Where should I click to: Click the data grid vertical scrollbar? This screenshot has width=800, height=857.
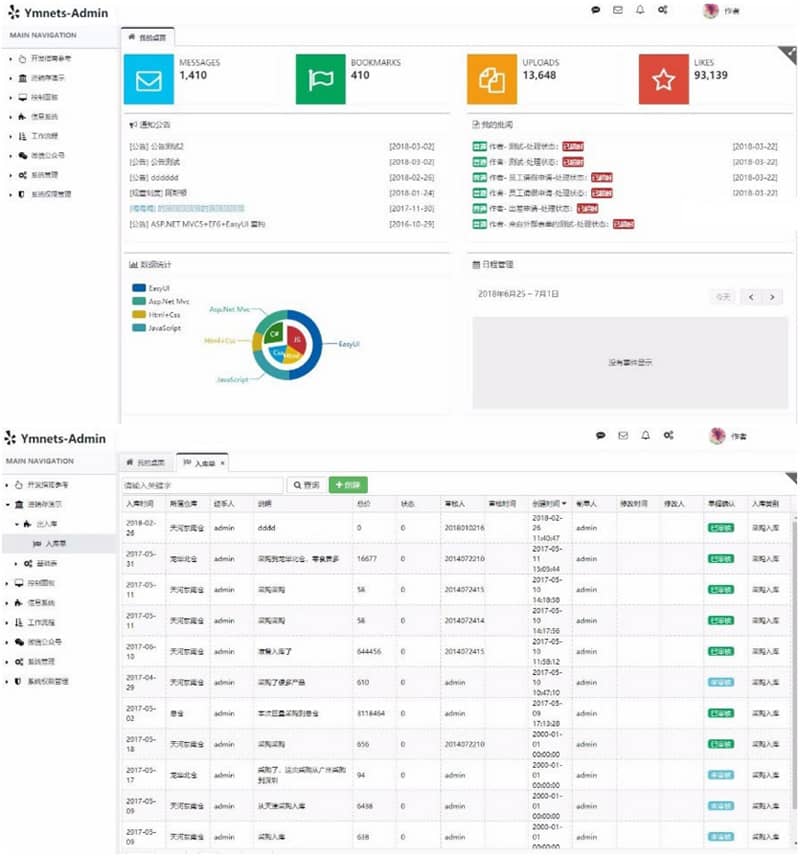(x=794, y=664)
